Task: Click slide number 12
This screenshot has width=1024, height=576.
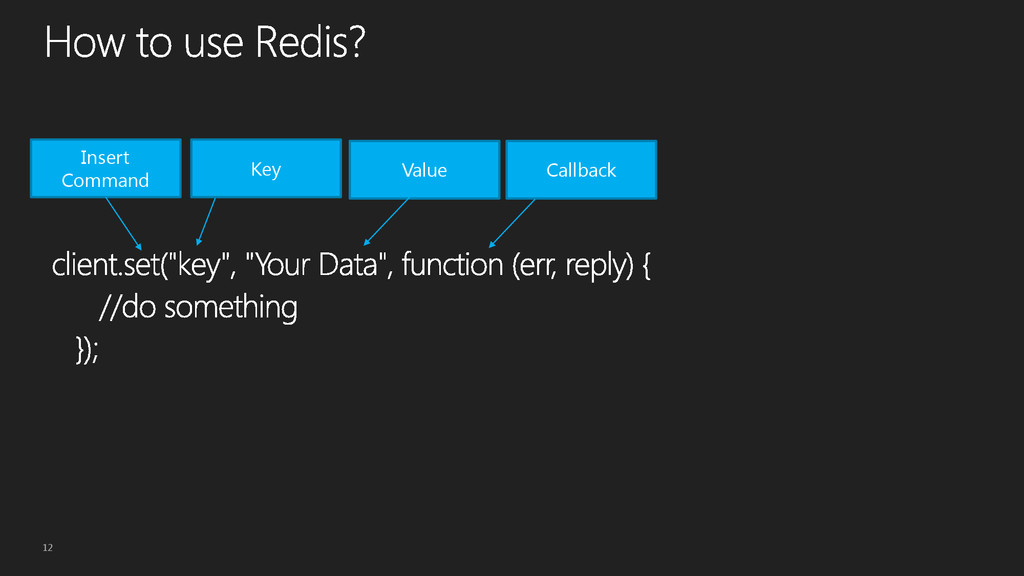Action: [48, 547]
